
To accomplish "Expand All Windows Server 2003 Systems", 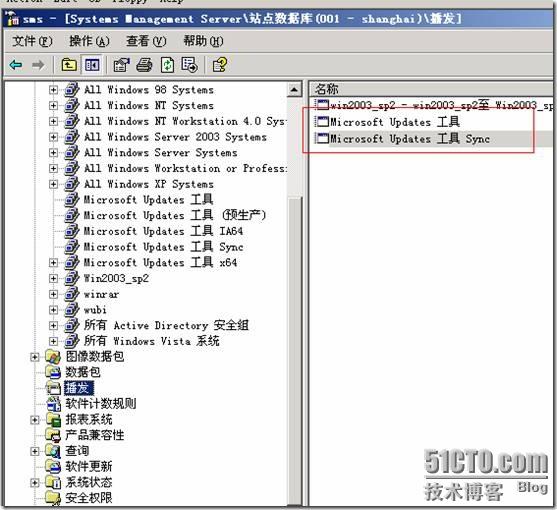I will coord(53,137).
